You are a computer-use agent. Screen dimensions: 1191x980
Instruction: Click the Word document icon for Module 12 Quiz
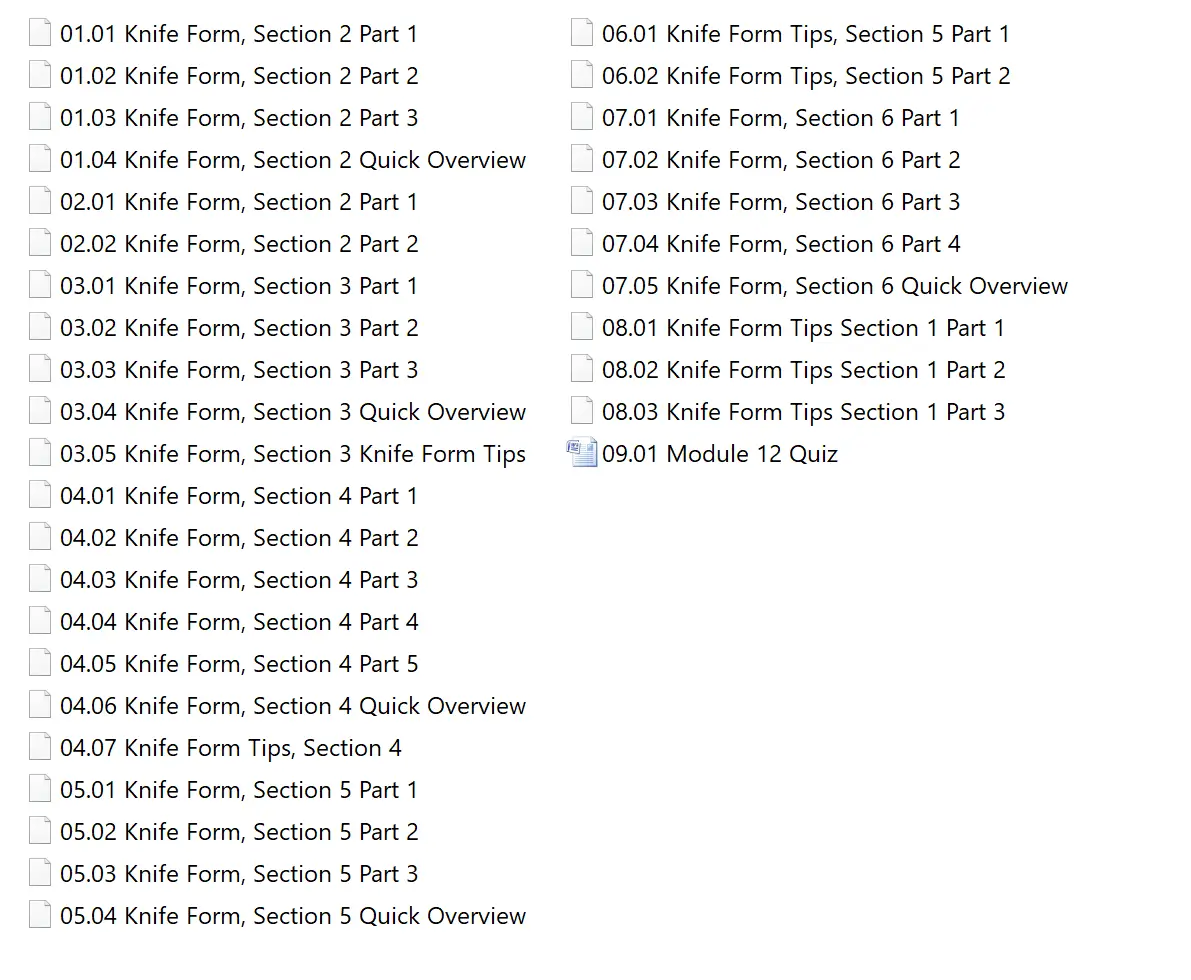click(582, 454)
